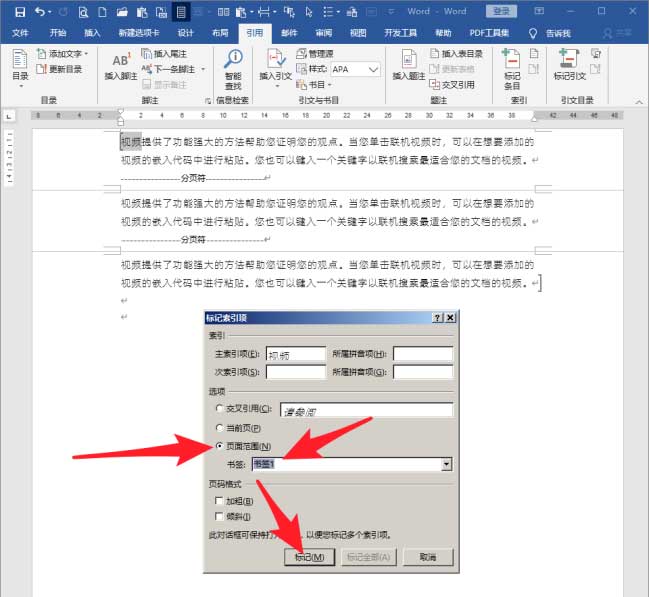Screen dimensions: 649x597
Task: Click Insert Citation (插入引文)
Action: [276, 68]
